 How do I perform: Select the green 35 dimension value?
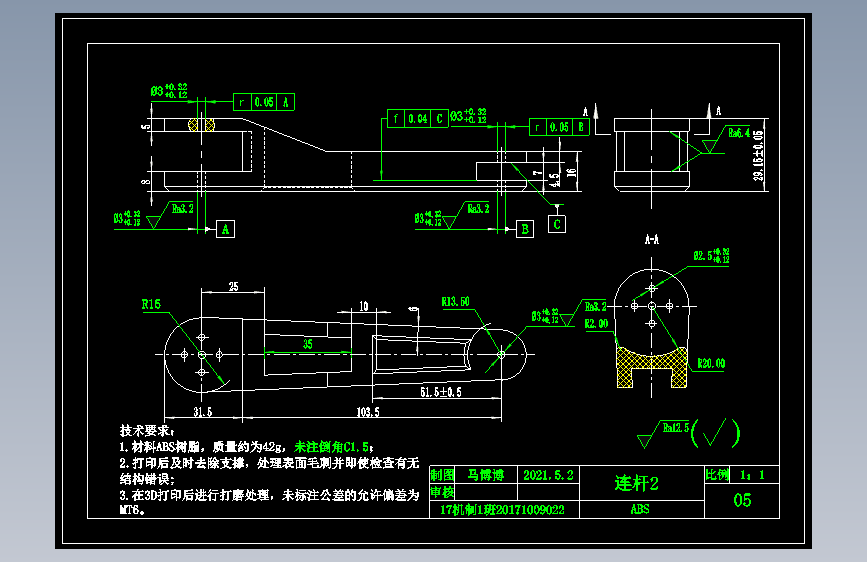pyautogui.click(x=307, y=344)
